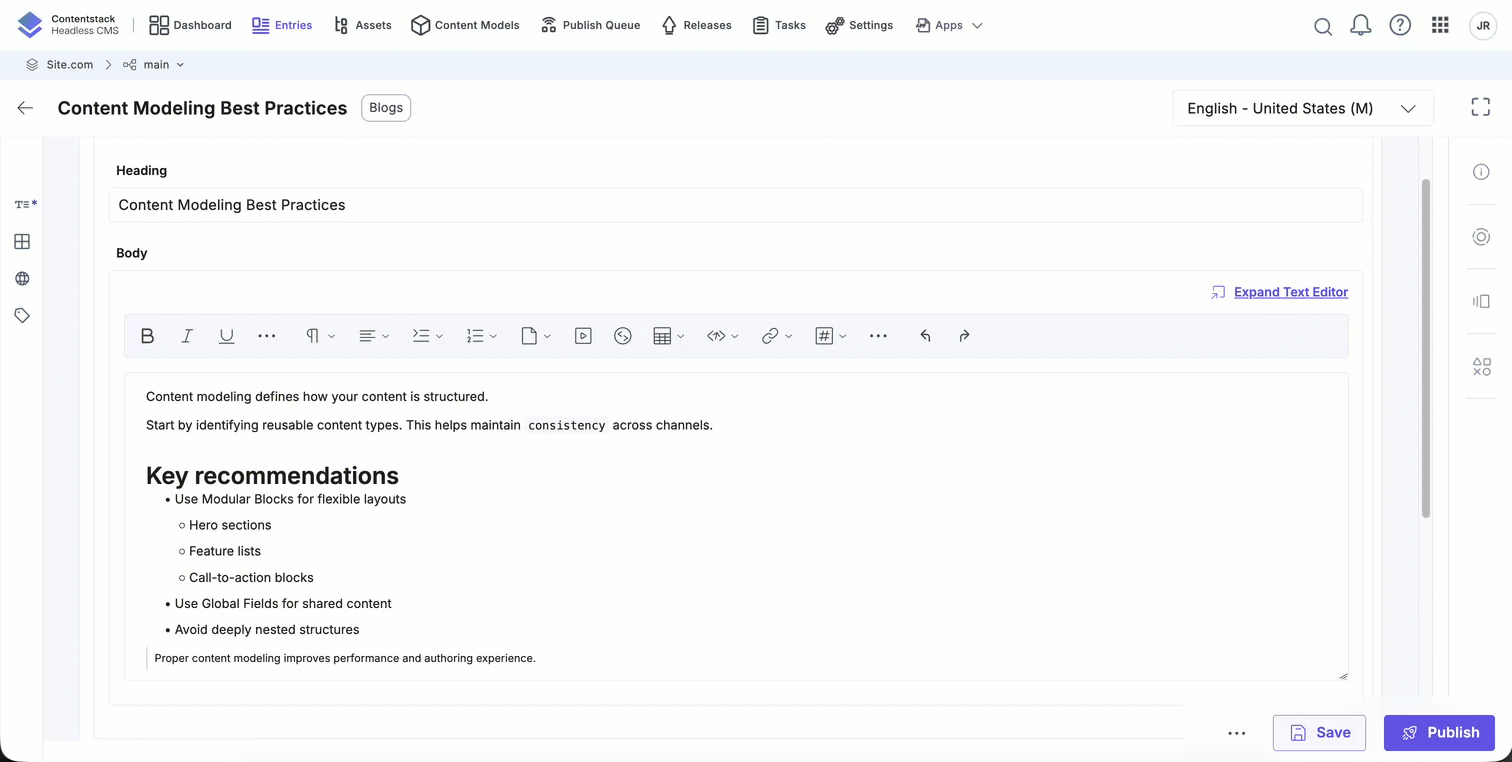
Task: Open more toolbar options before undo
Action: click(878, 336)
